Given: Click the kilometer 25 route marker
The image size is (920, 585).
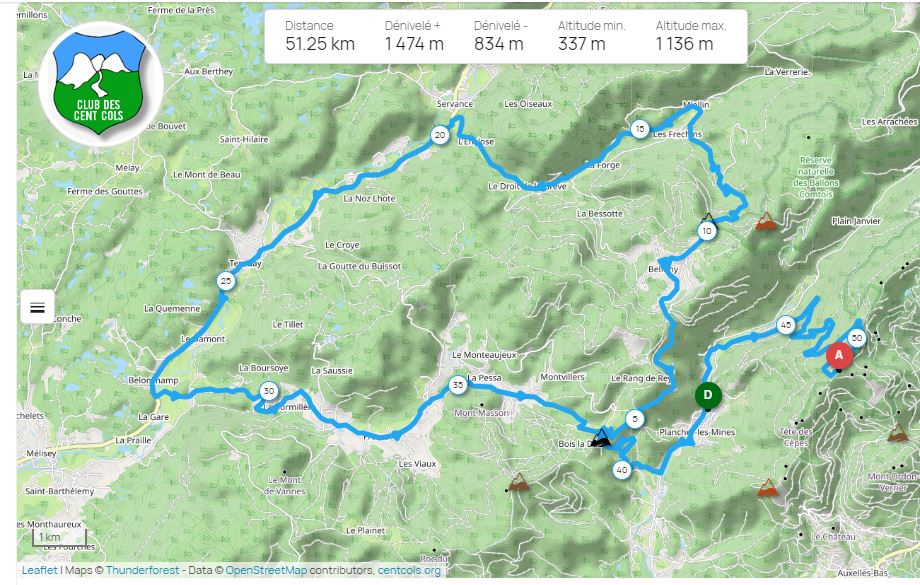Looking at the screenshot, I should (225, 281).
